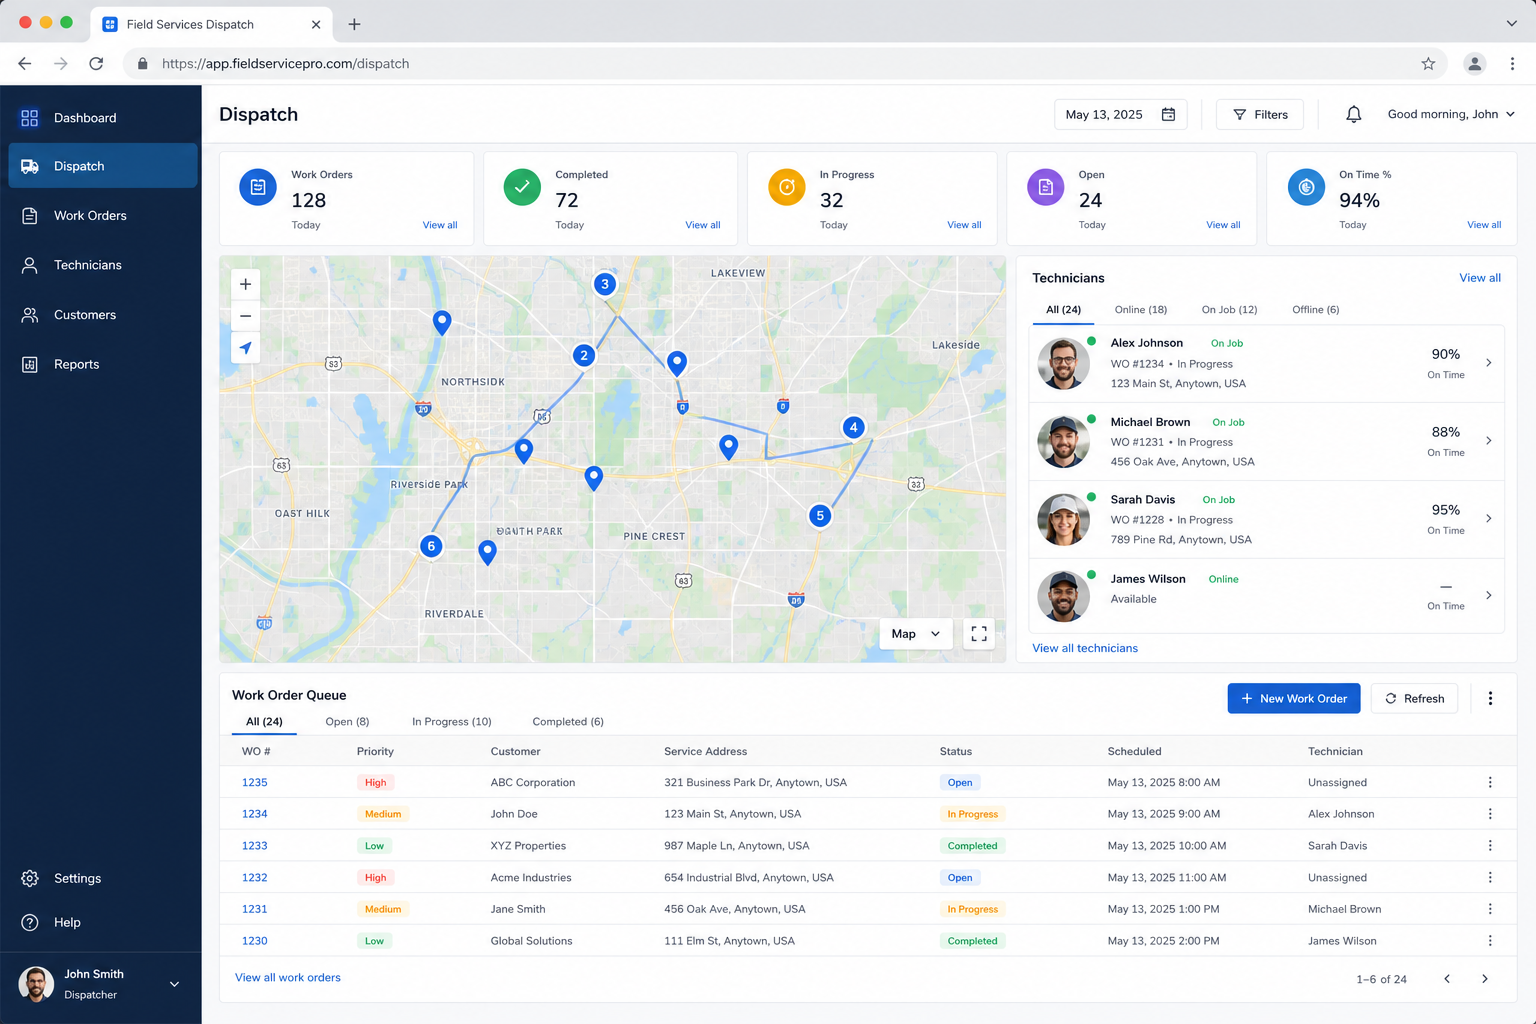Select the Dispatch truck icon in sidebar
Screen dimensions: 1536x1024
coord(30,166)
